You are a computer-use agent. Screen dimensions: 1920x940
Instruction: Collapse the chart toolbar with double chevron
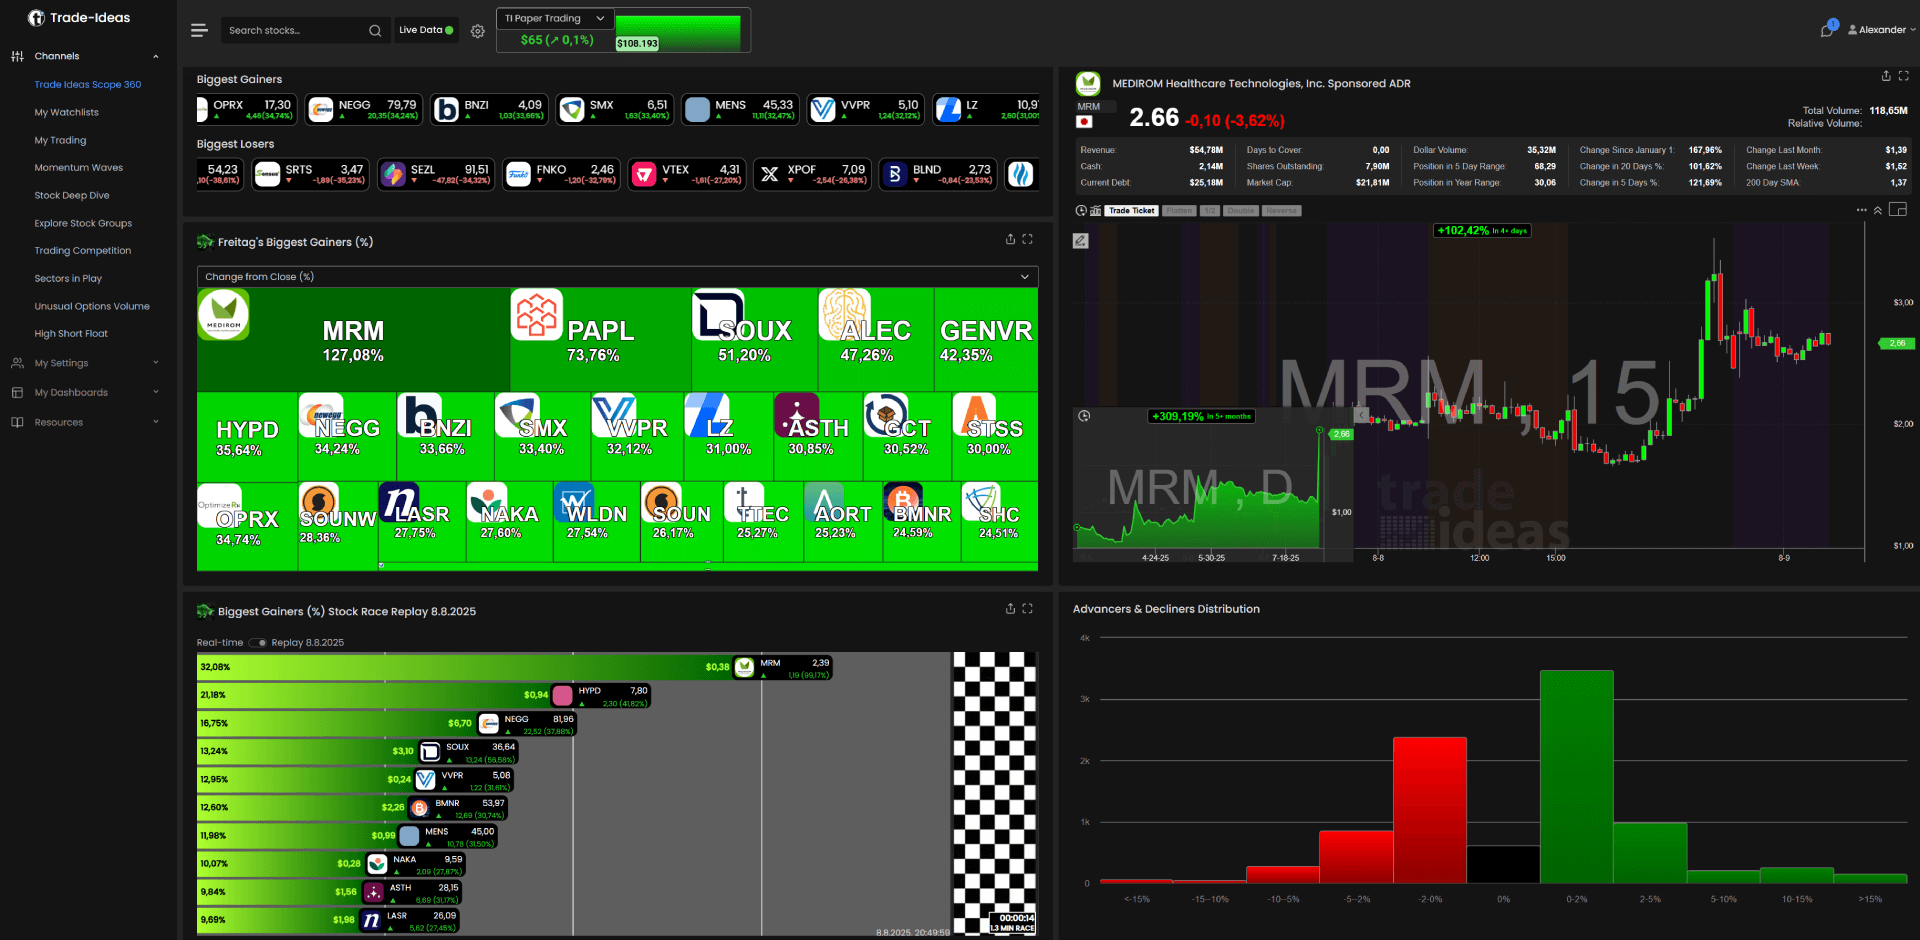tap(1878, 210)
